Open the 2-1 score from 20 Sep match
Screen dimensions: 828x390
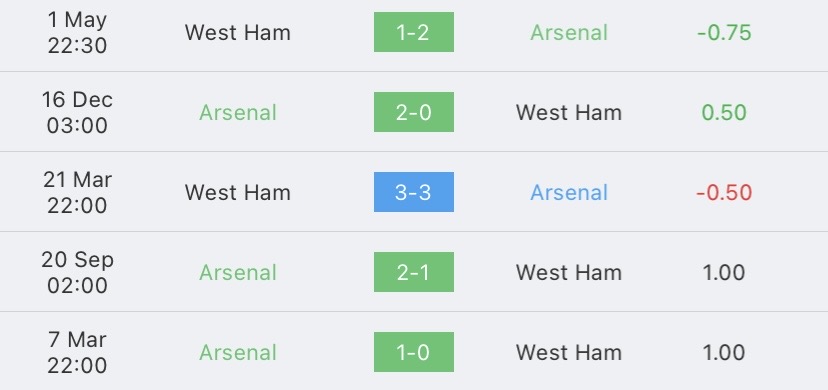click(413, 272)
